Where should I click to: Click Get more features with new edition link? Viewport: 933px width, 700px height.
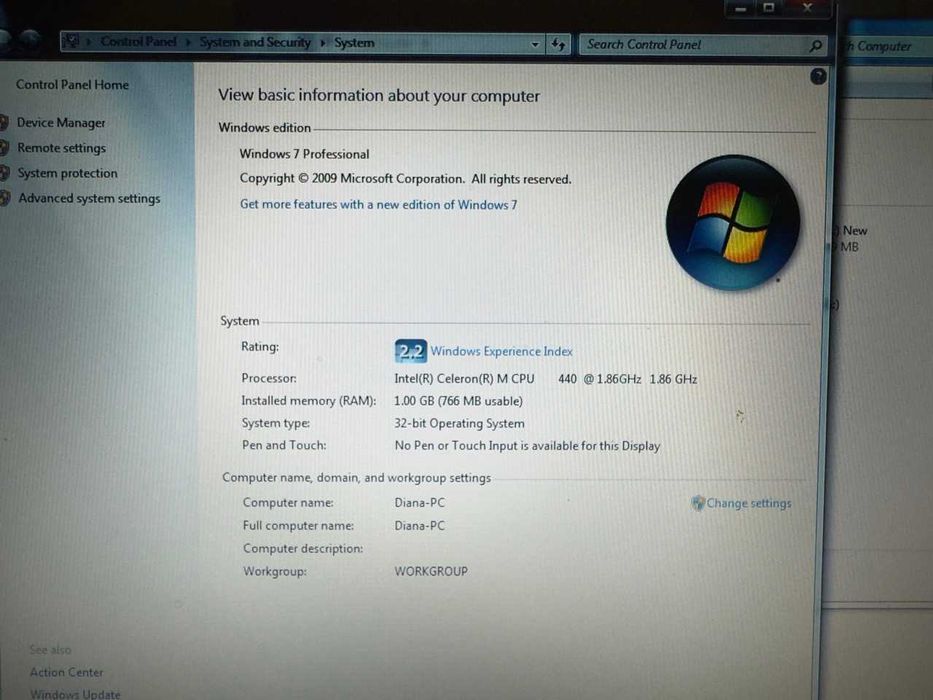[378, 204]
